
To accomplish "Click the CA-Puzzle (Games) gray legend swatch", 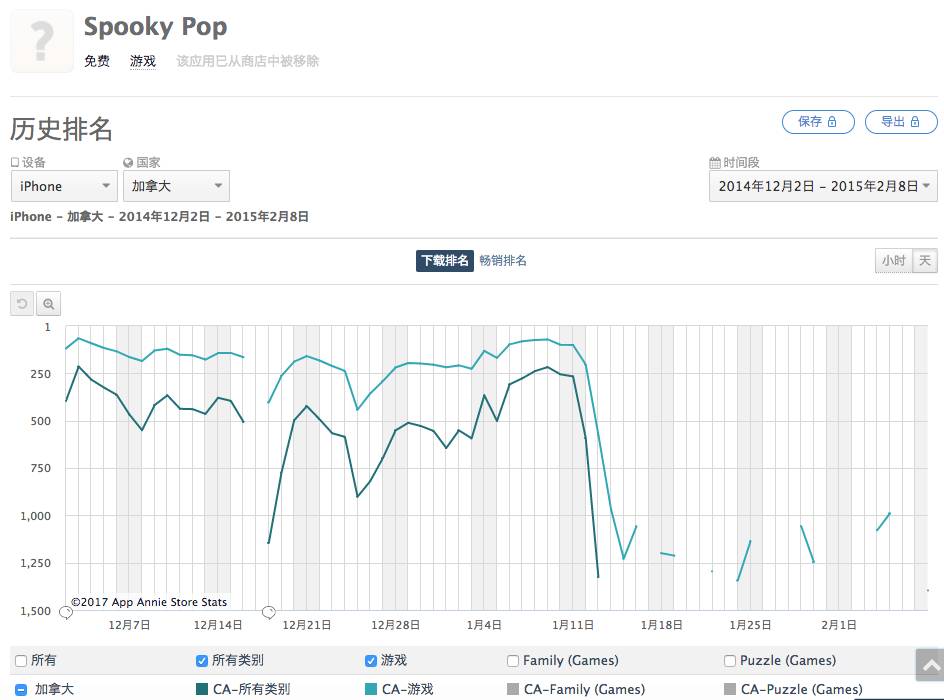I will coord(730,689).
